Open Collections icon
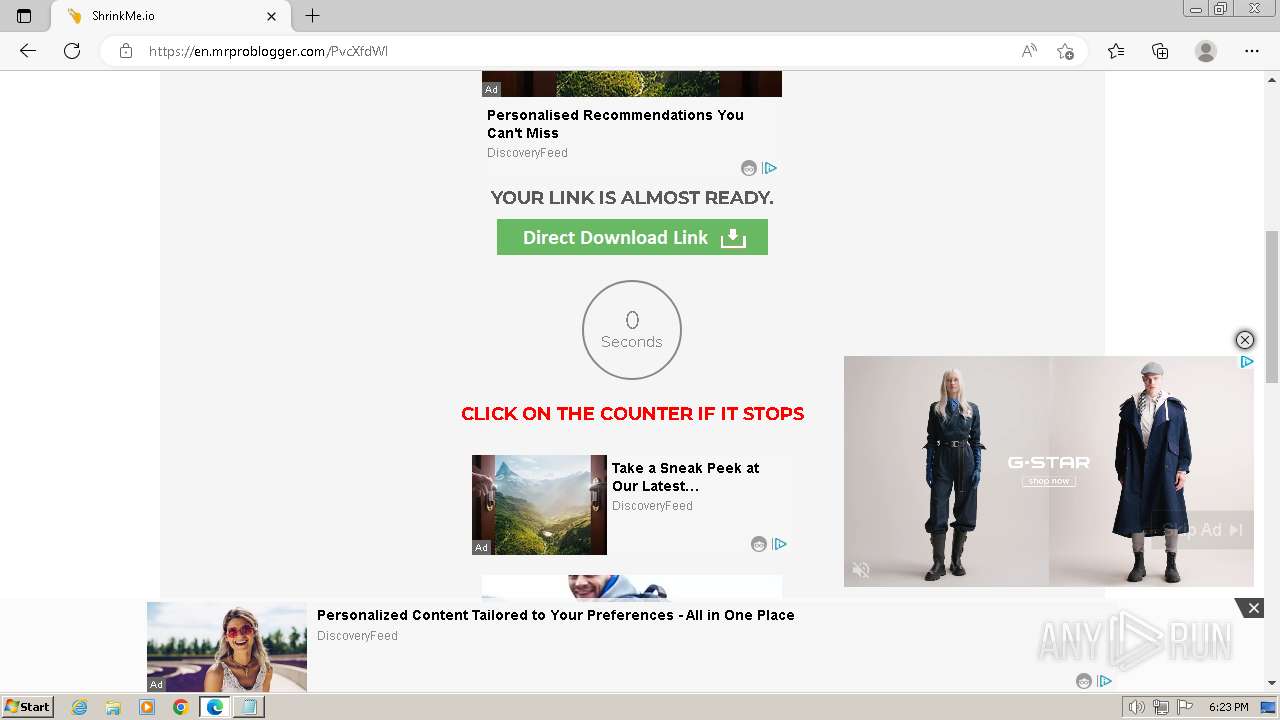This screenshot has width=1280, height=720. 1160,51
